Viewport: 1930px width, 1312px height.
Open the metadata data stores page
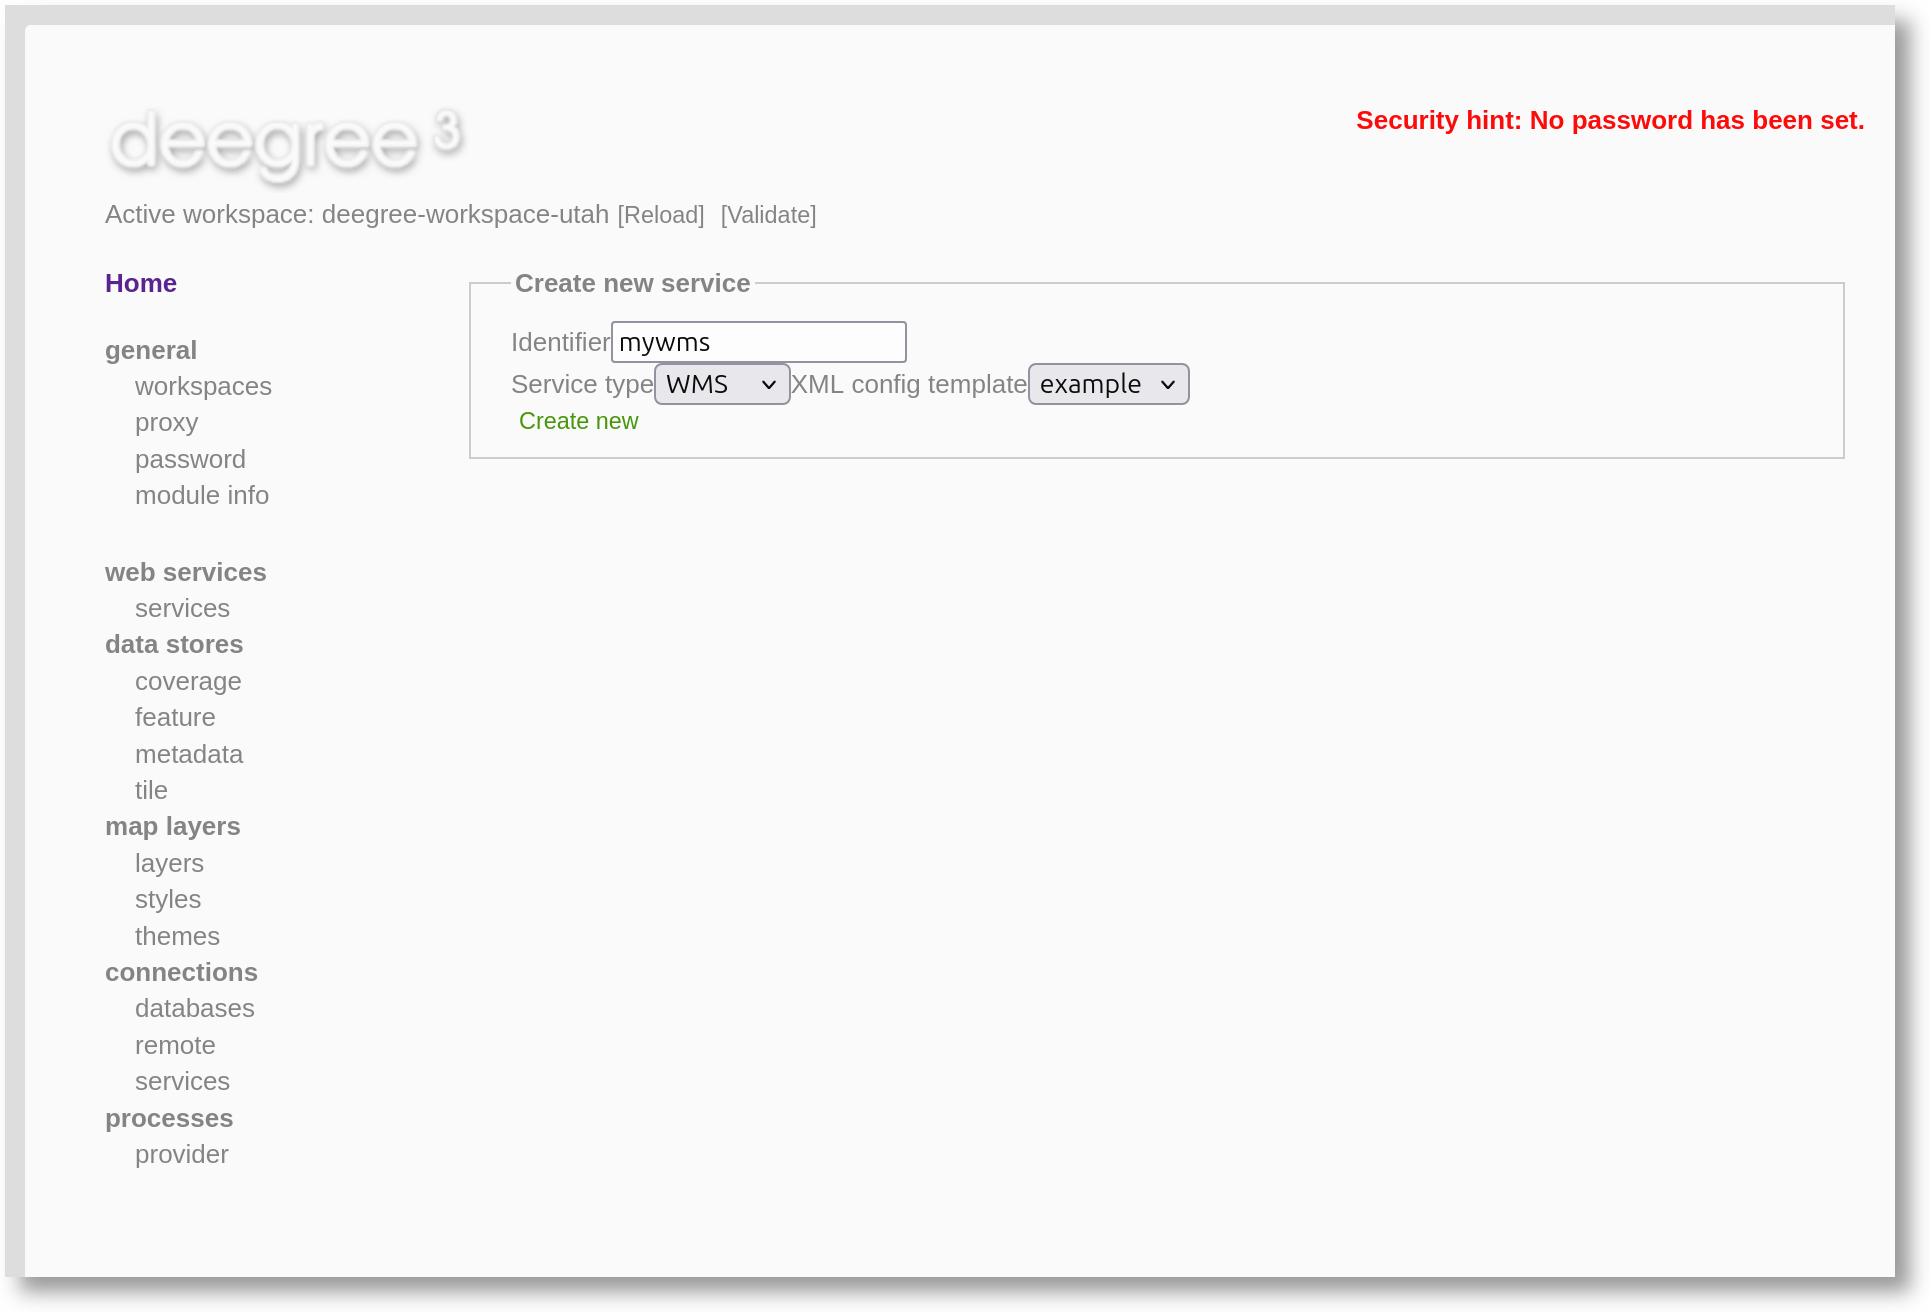pos(189,754)
